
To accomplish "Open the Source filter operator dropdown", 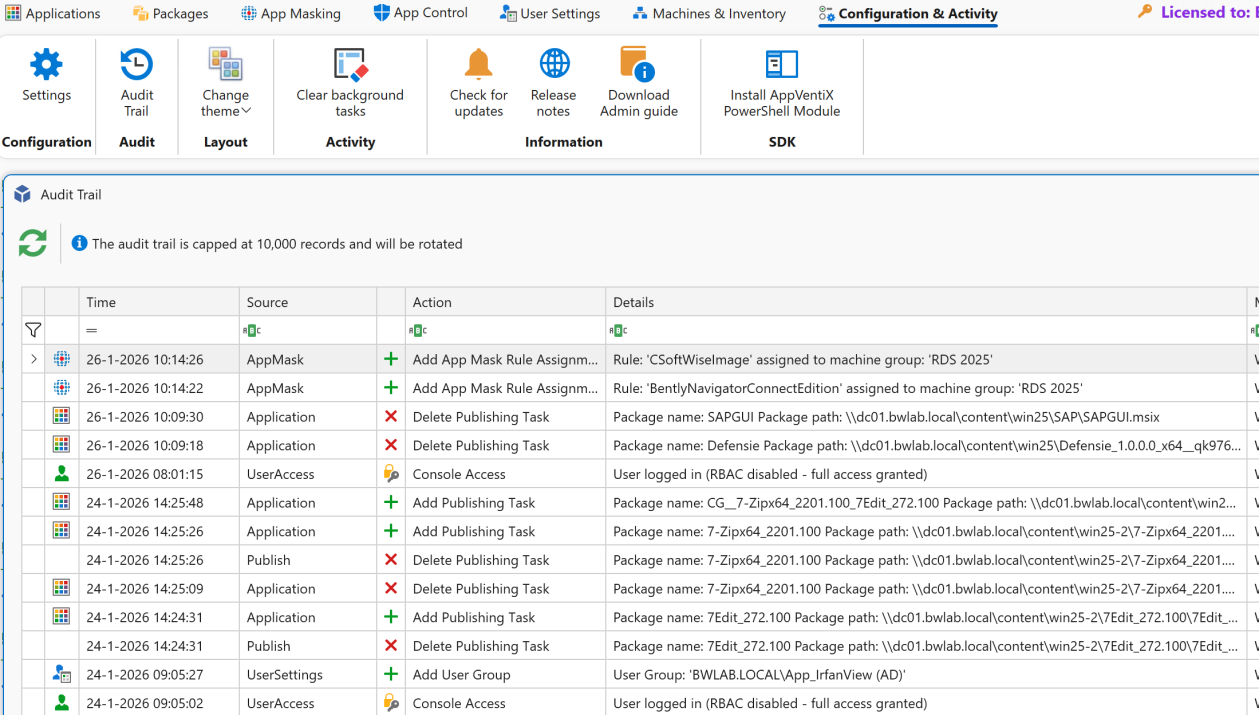I will [x=252, y=330].
